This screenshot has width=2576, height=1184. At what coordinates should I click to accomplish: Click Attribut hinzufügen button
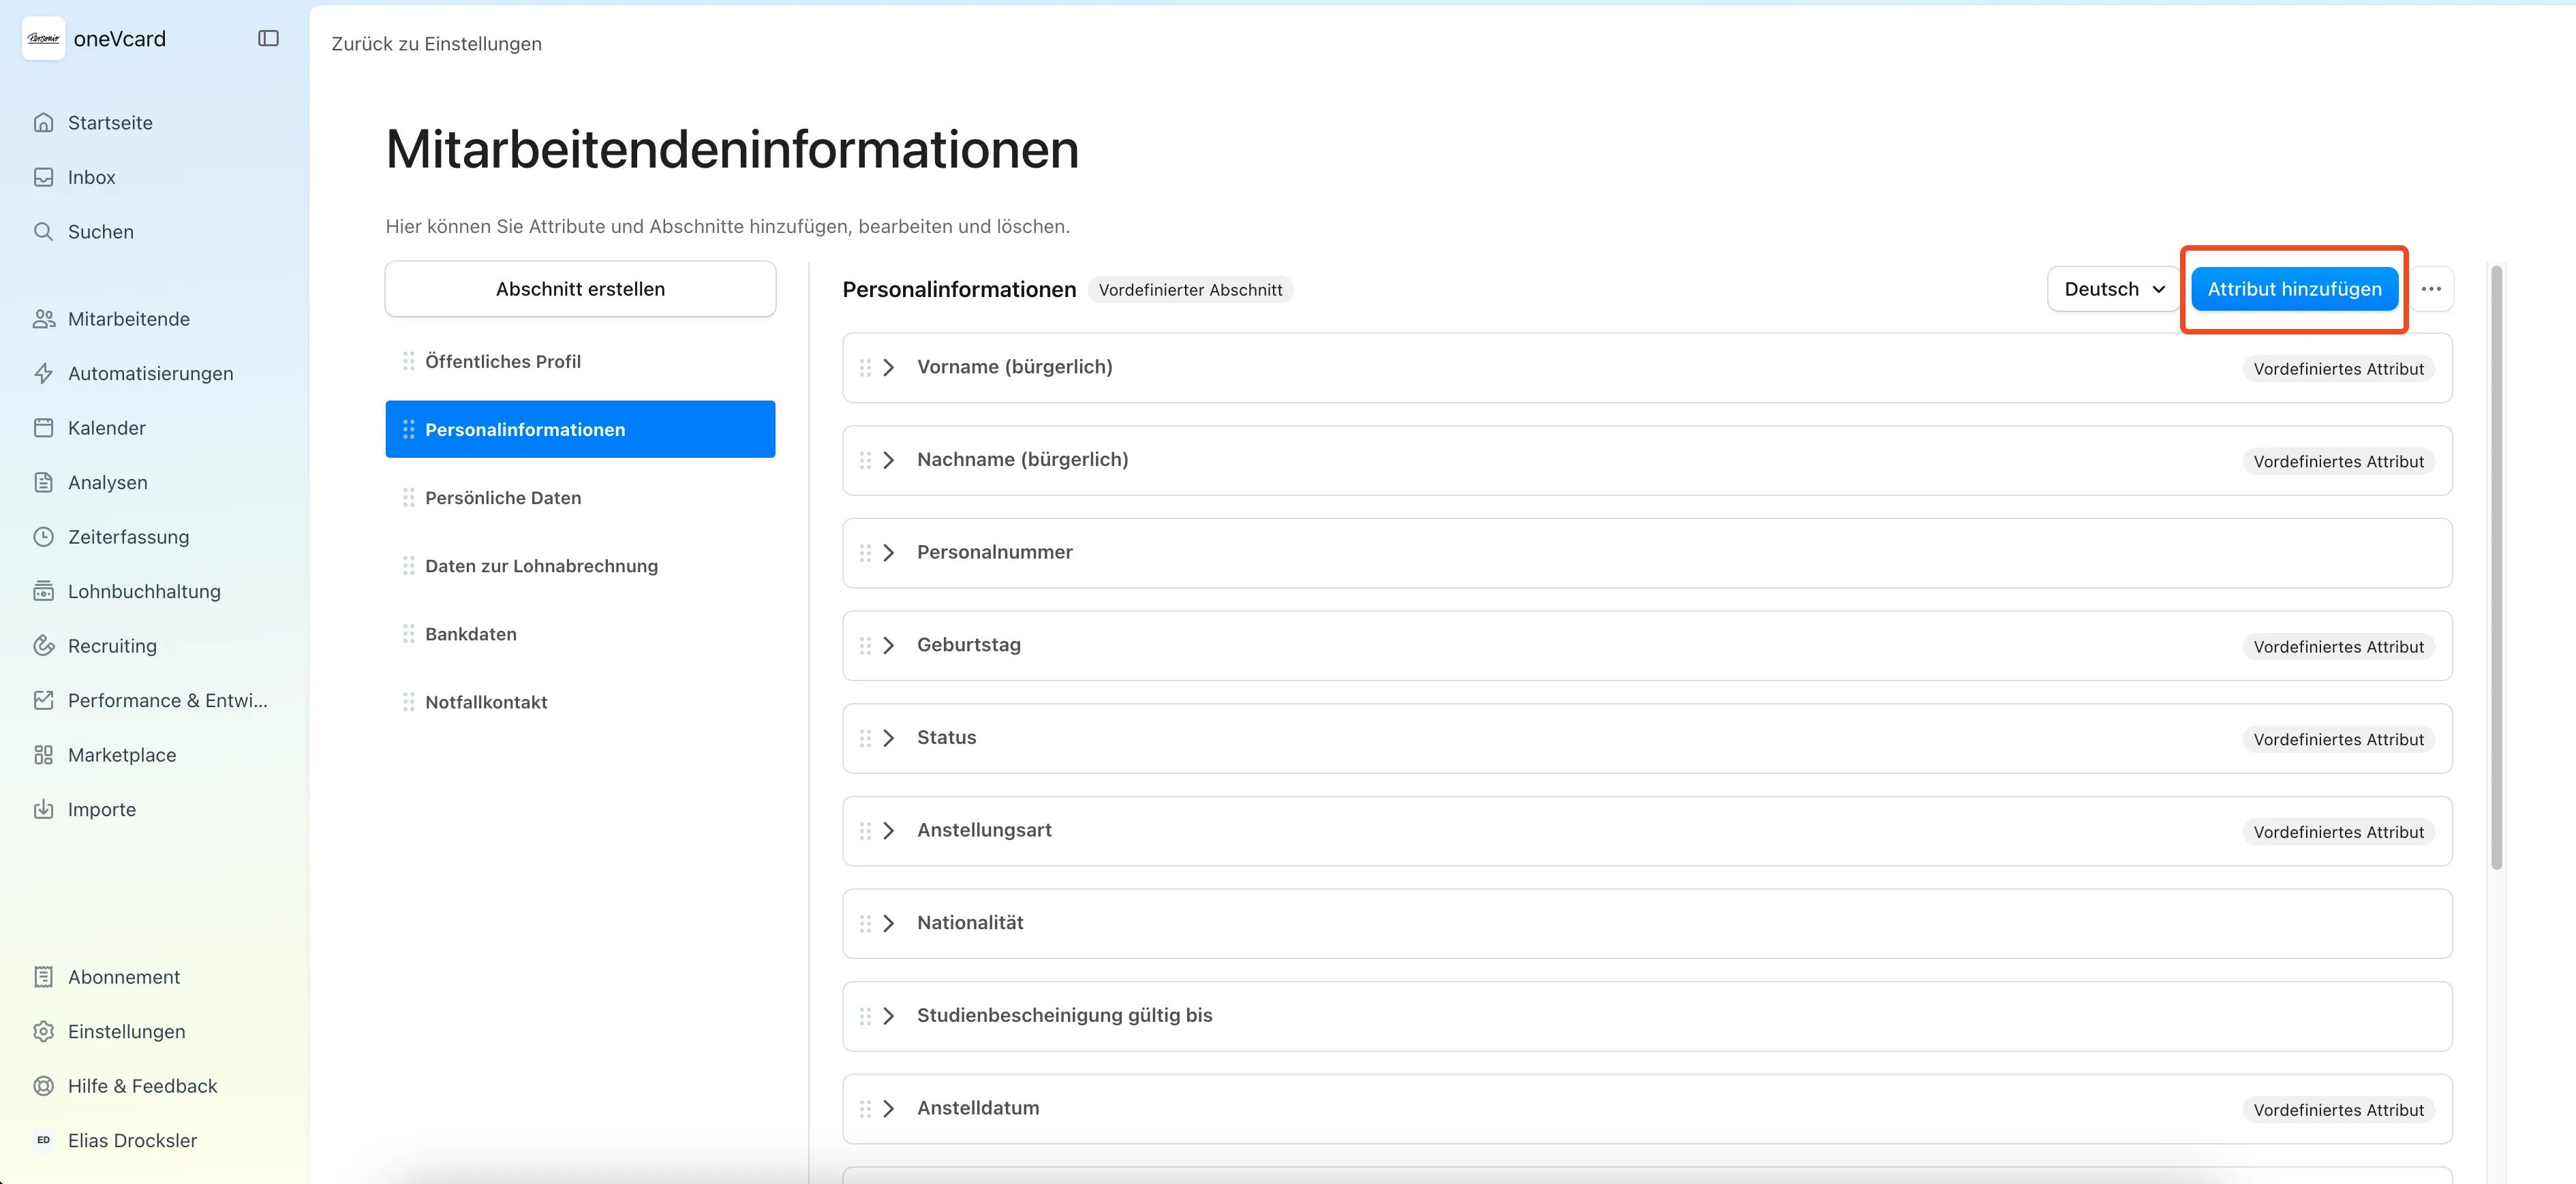[2294, 289]
